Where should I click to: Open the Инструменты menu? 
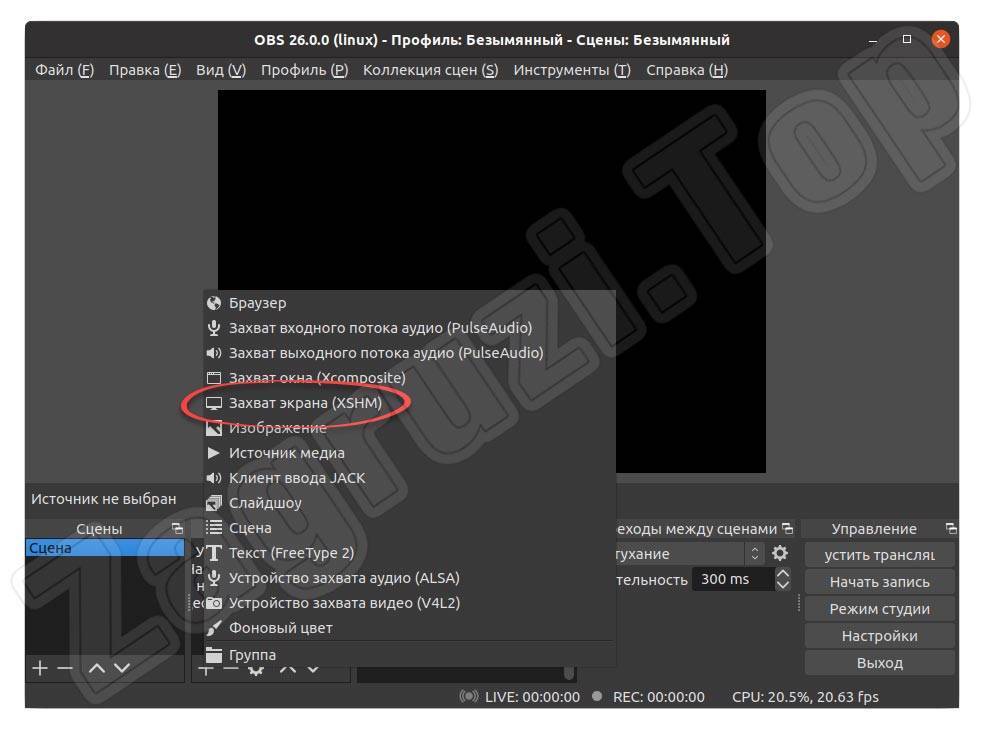(572, 70)
